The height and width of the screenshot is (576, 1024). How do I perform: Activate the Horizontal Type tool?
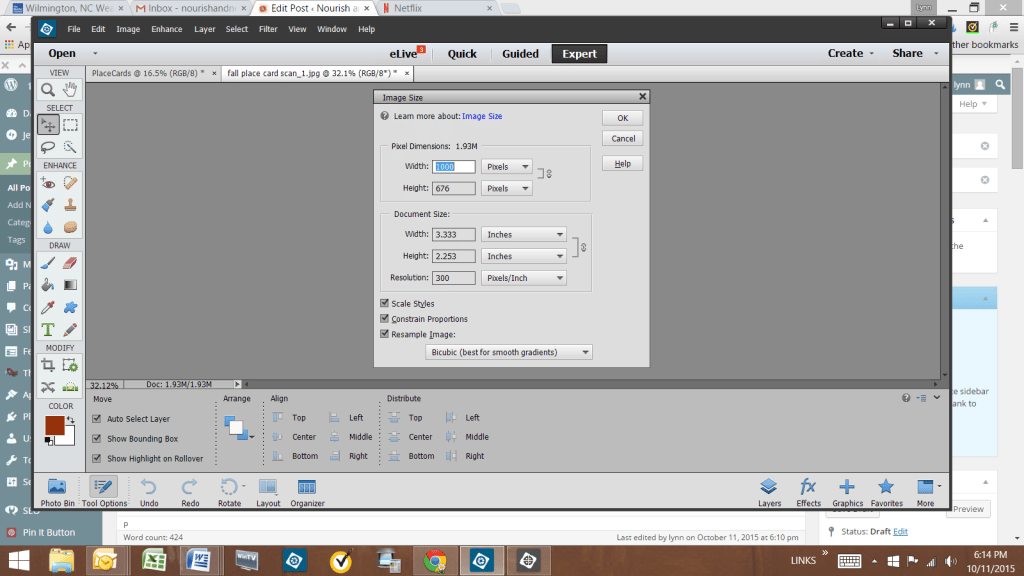tap(47, 329)
